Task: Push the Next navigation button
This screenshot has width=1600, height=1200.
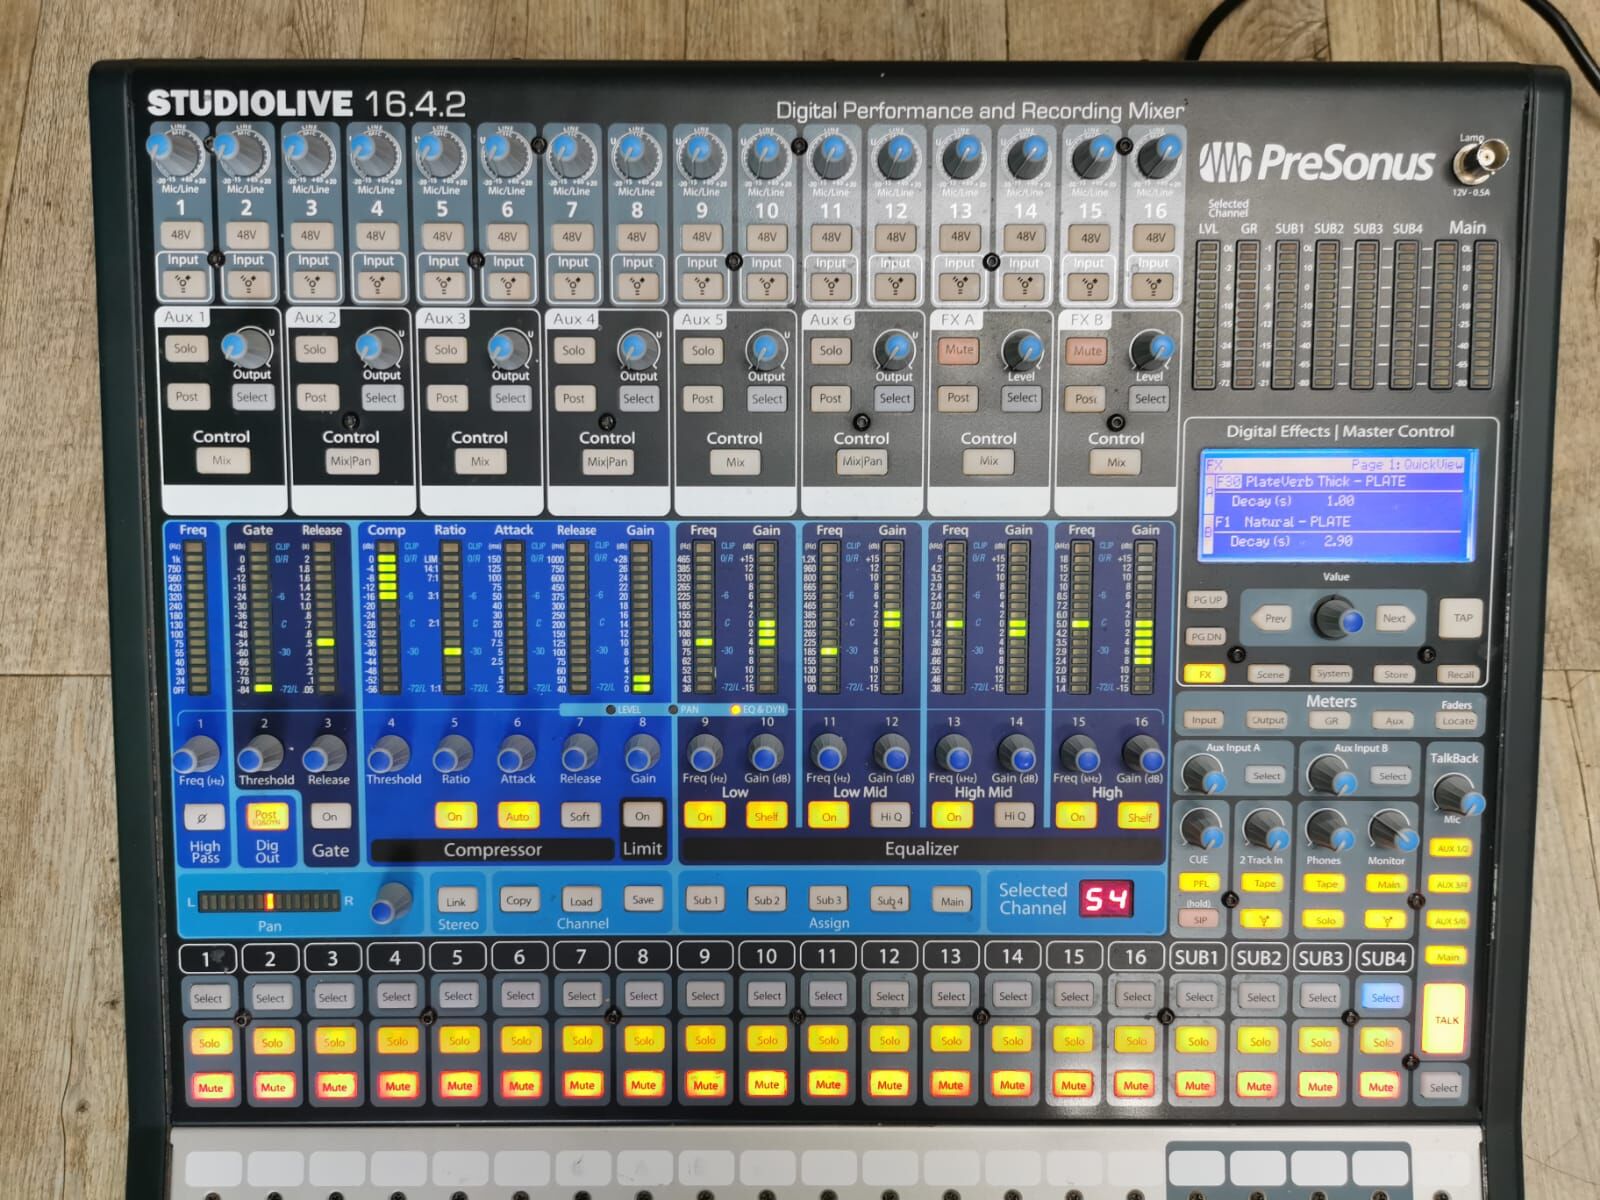Action: 1395,618
